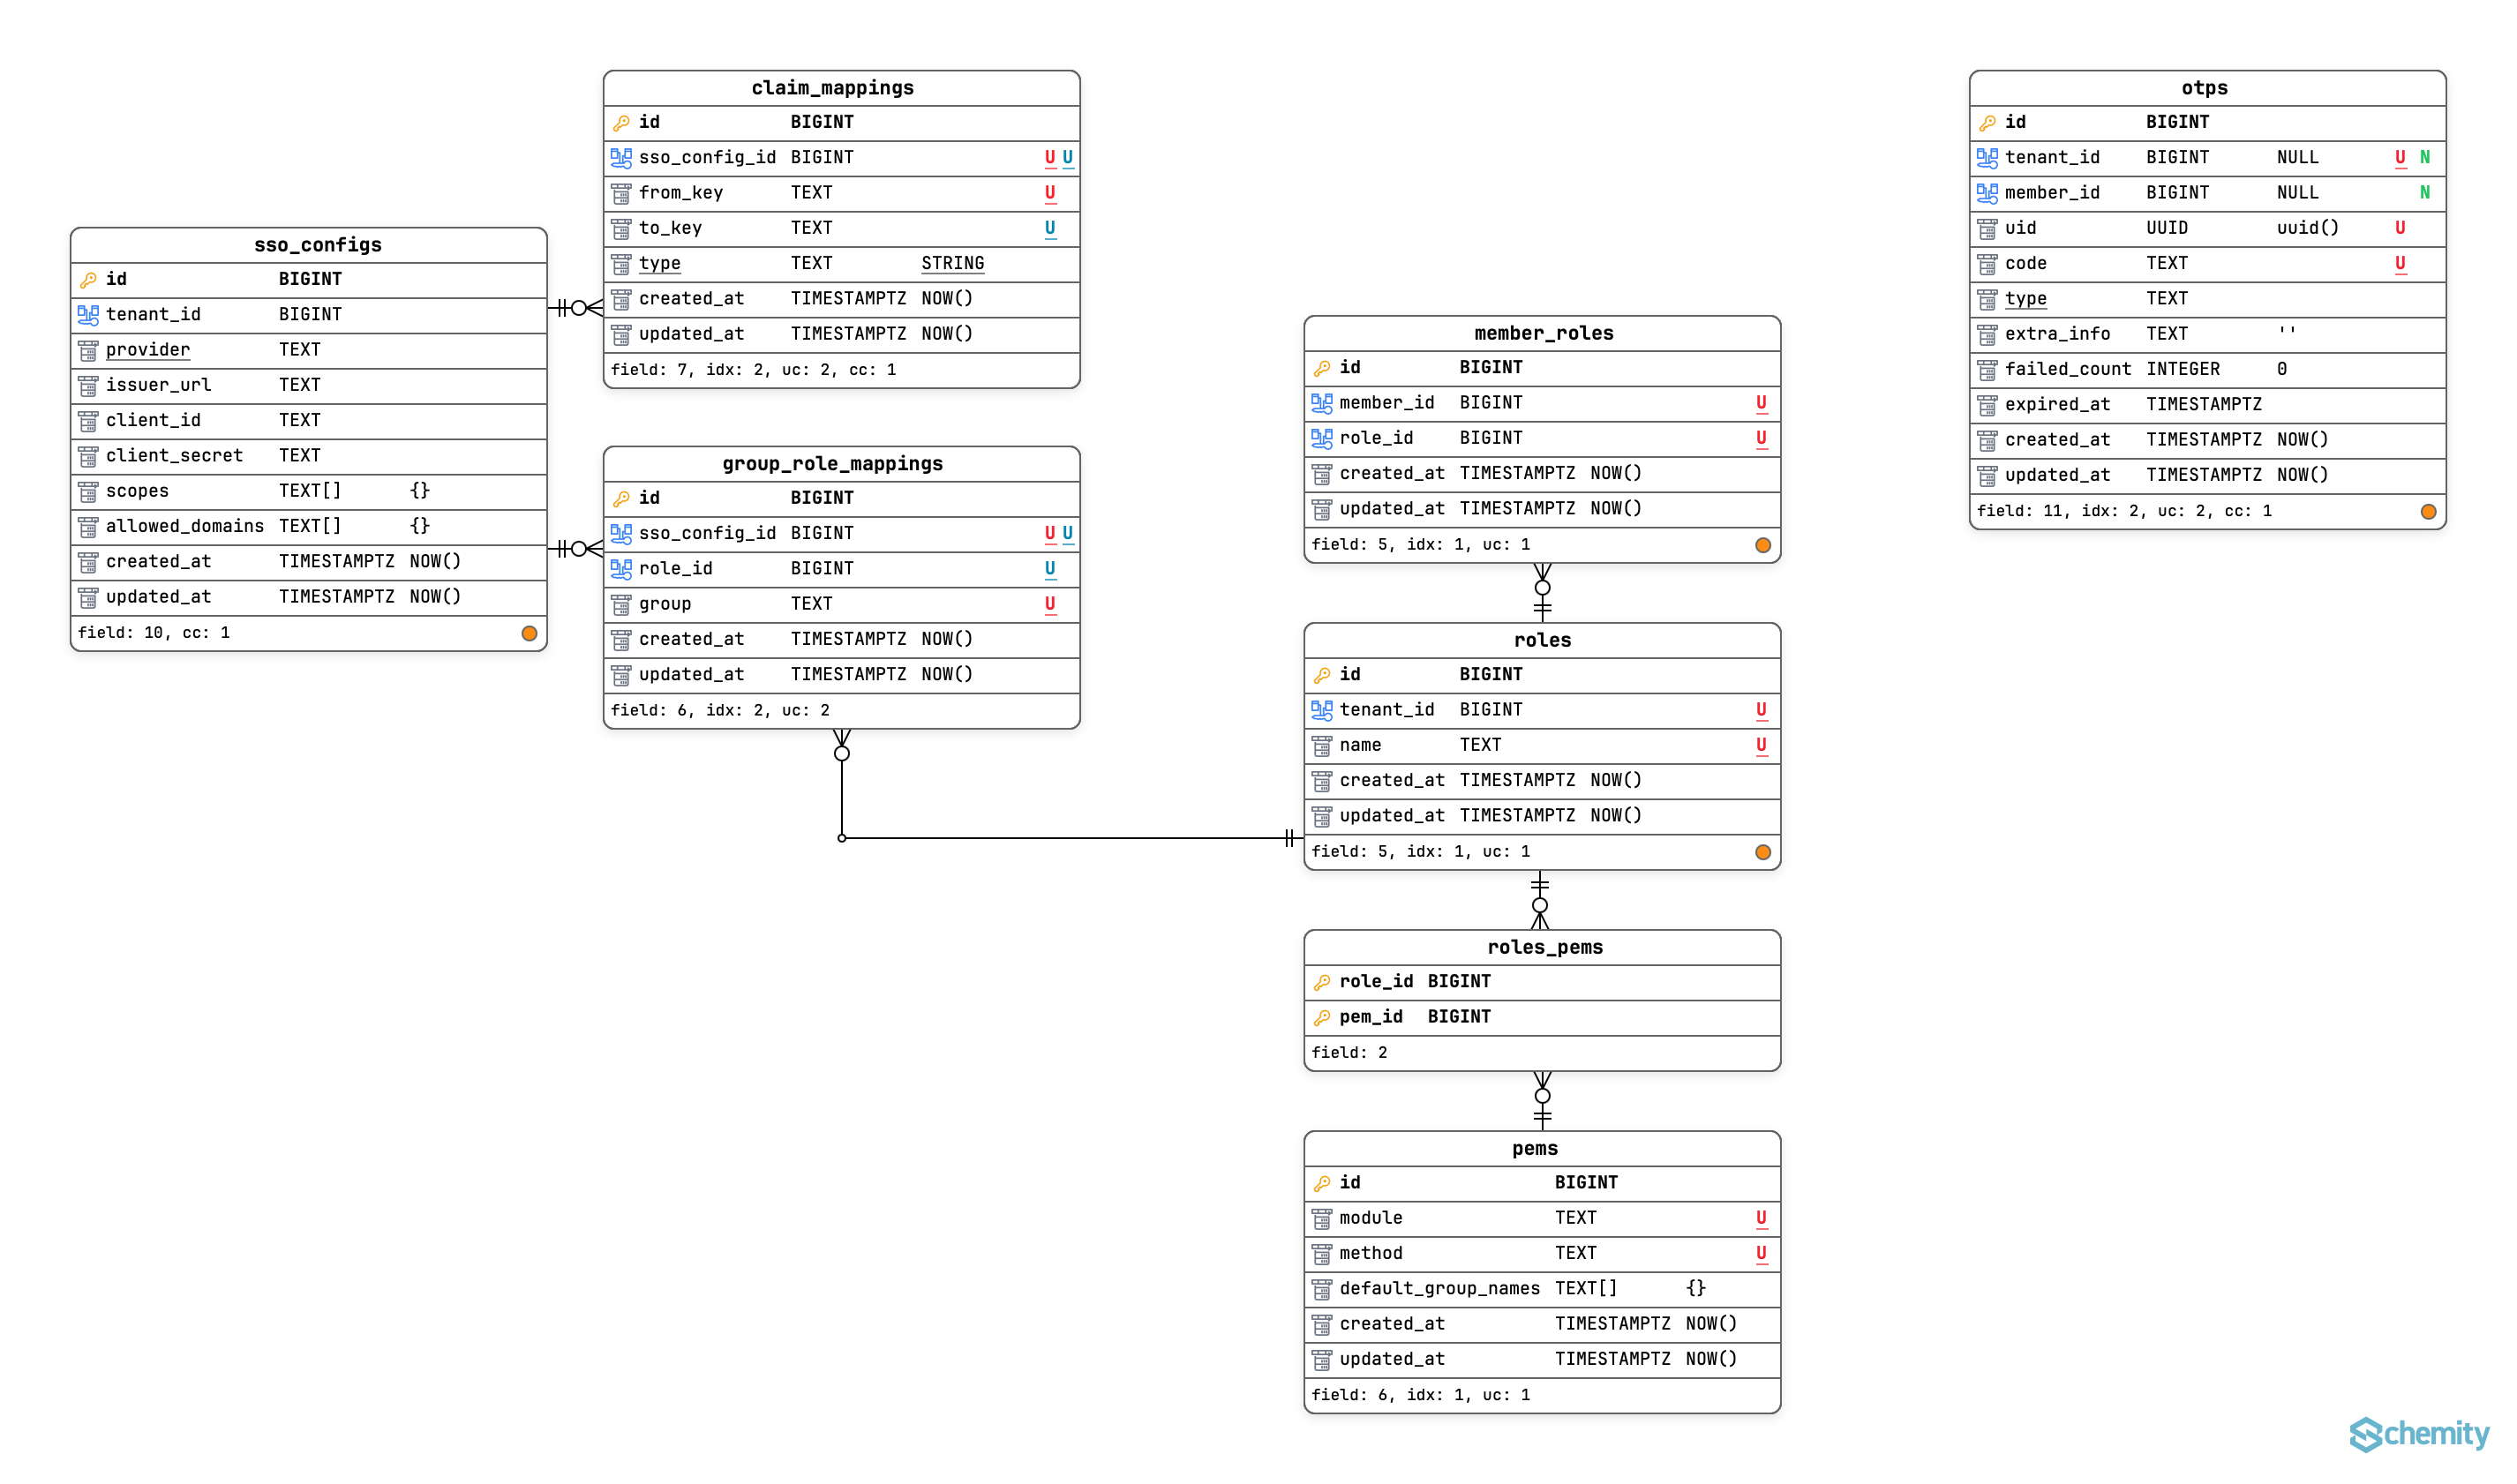Click the column icon next to roles name

pyautogui.click(x=1322, y=746)
